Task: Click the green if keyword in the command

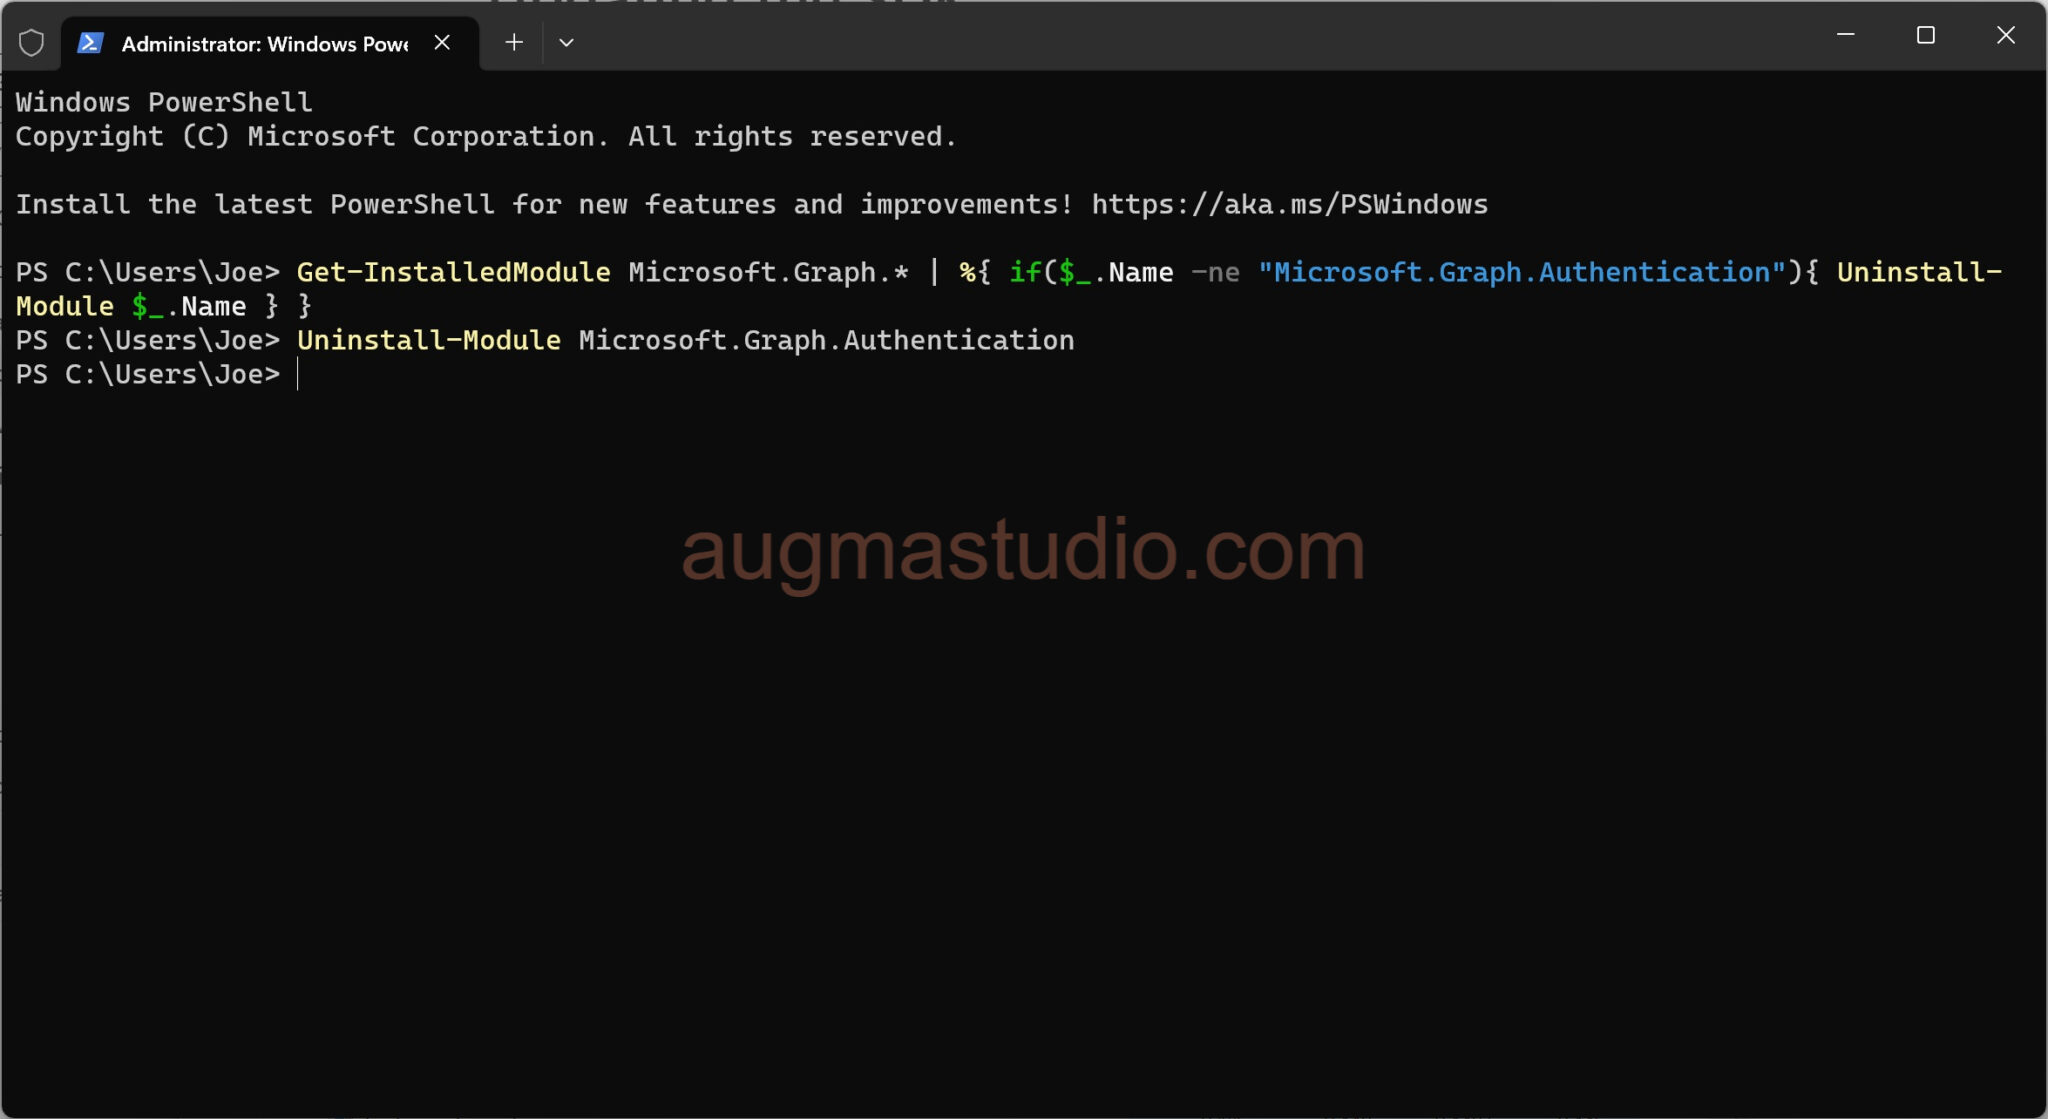Action: (x=1026, y=271)
